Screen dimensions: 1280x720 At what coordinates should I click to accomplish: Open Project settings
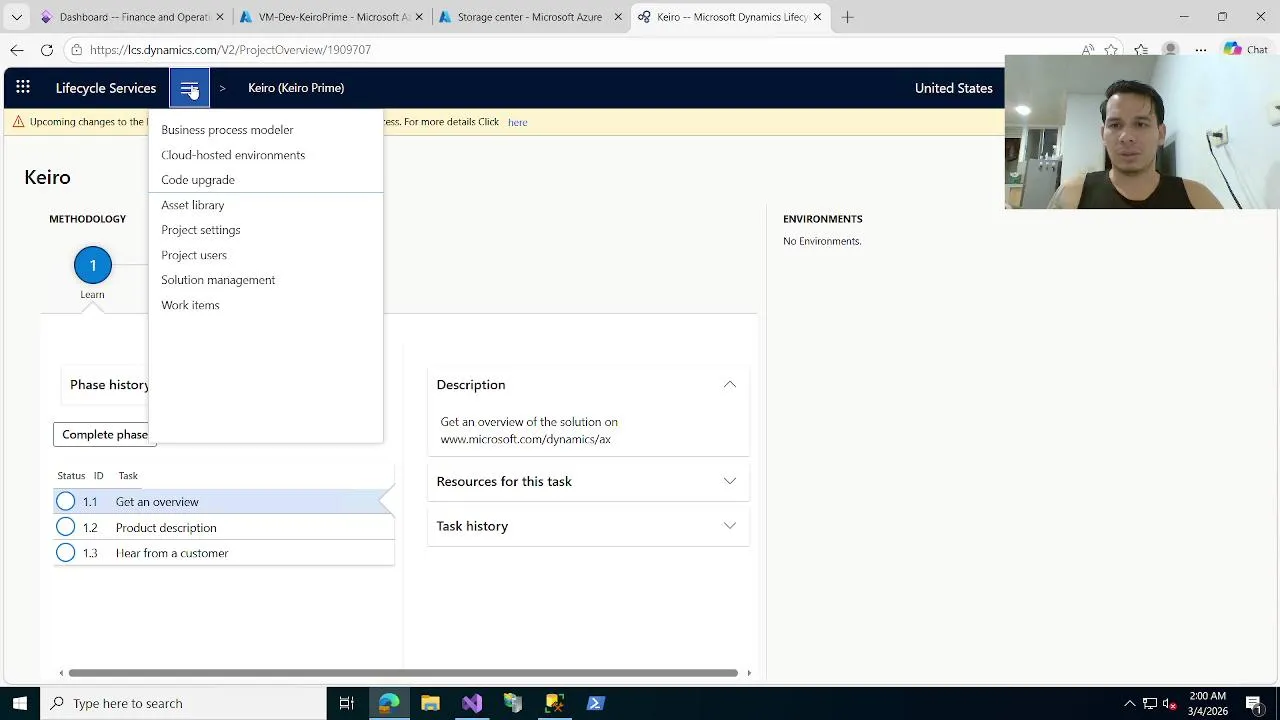coord(201,230)
